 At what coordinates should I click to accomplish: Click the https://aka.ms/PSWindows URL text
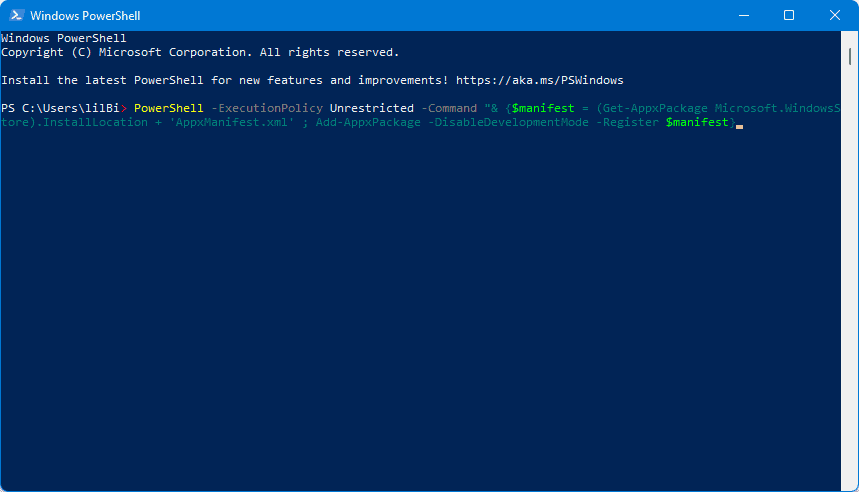[x=540, y=80]
